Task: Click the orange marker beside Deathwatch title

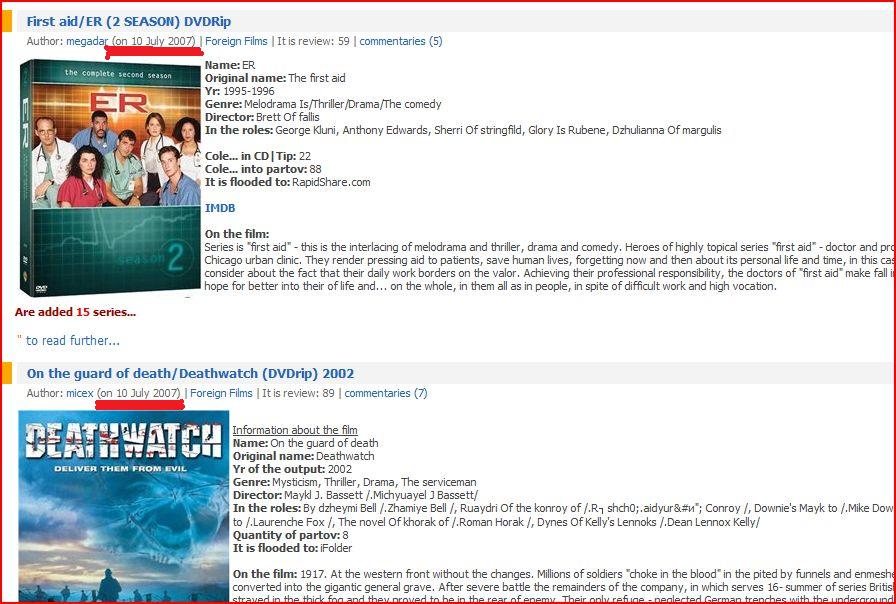Action: tap(7, 373)
